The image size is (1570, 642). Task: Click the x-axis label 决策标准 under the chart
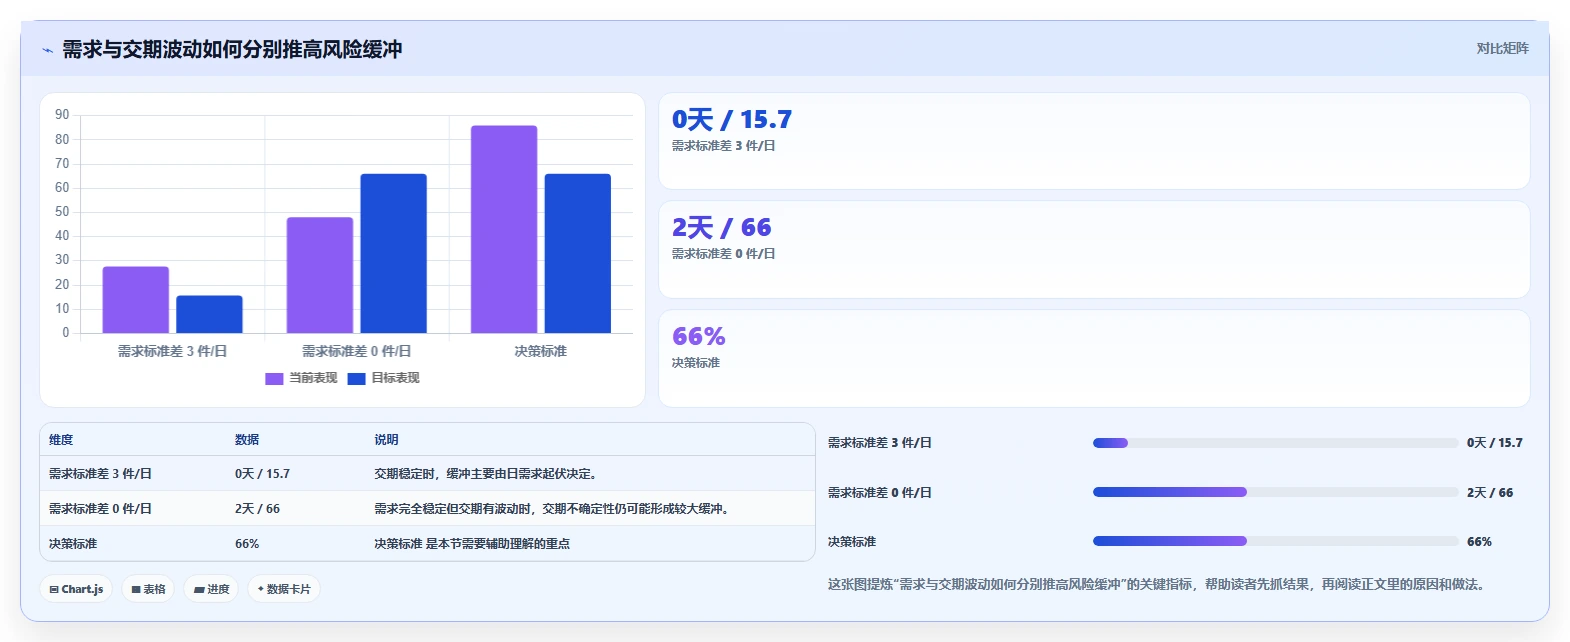coord(541,352)
